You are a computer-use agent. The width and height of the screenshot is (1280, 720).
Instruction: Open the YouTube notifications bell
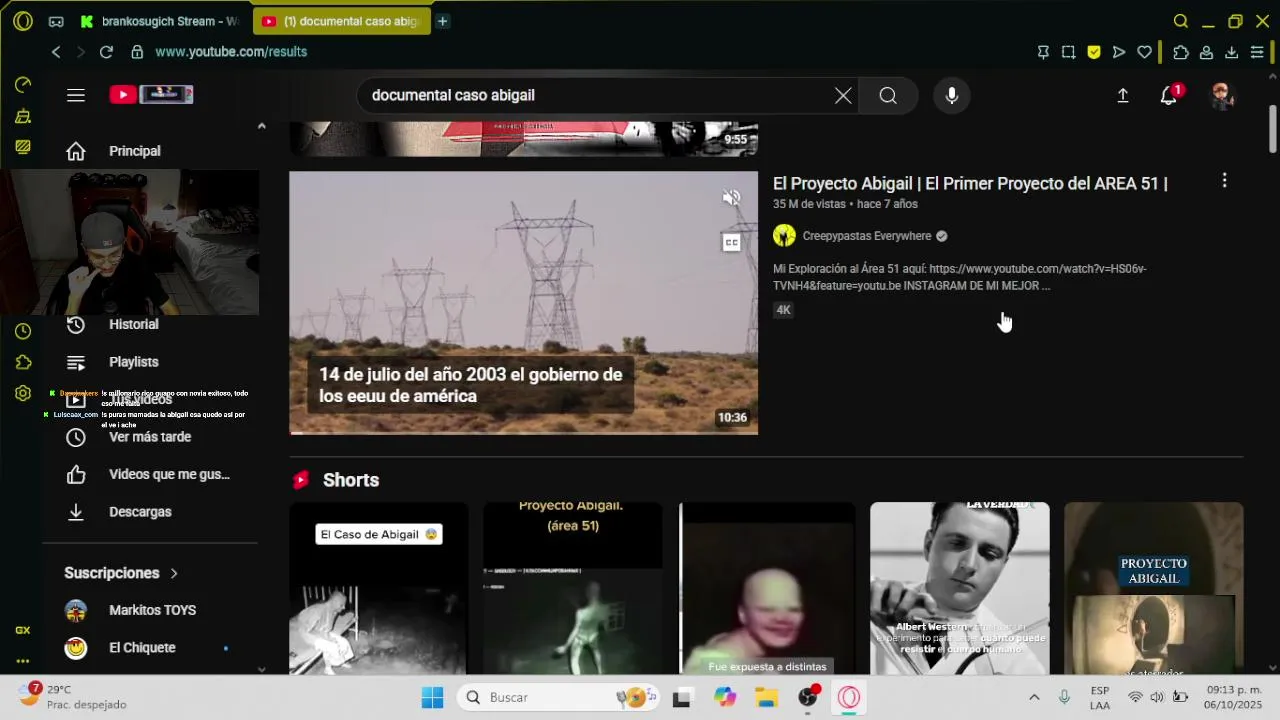1168,95
